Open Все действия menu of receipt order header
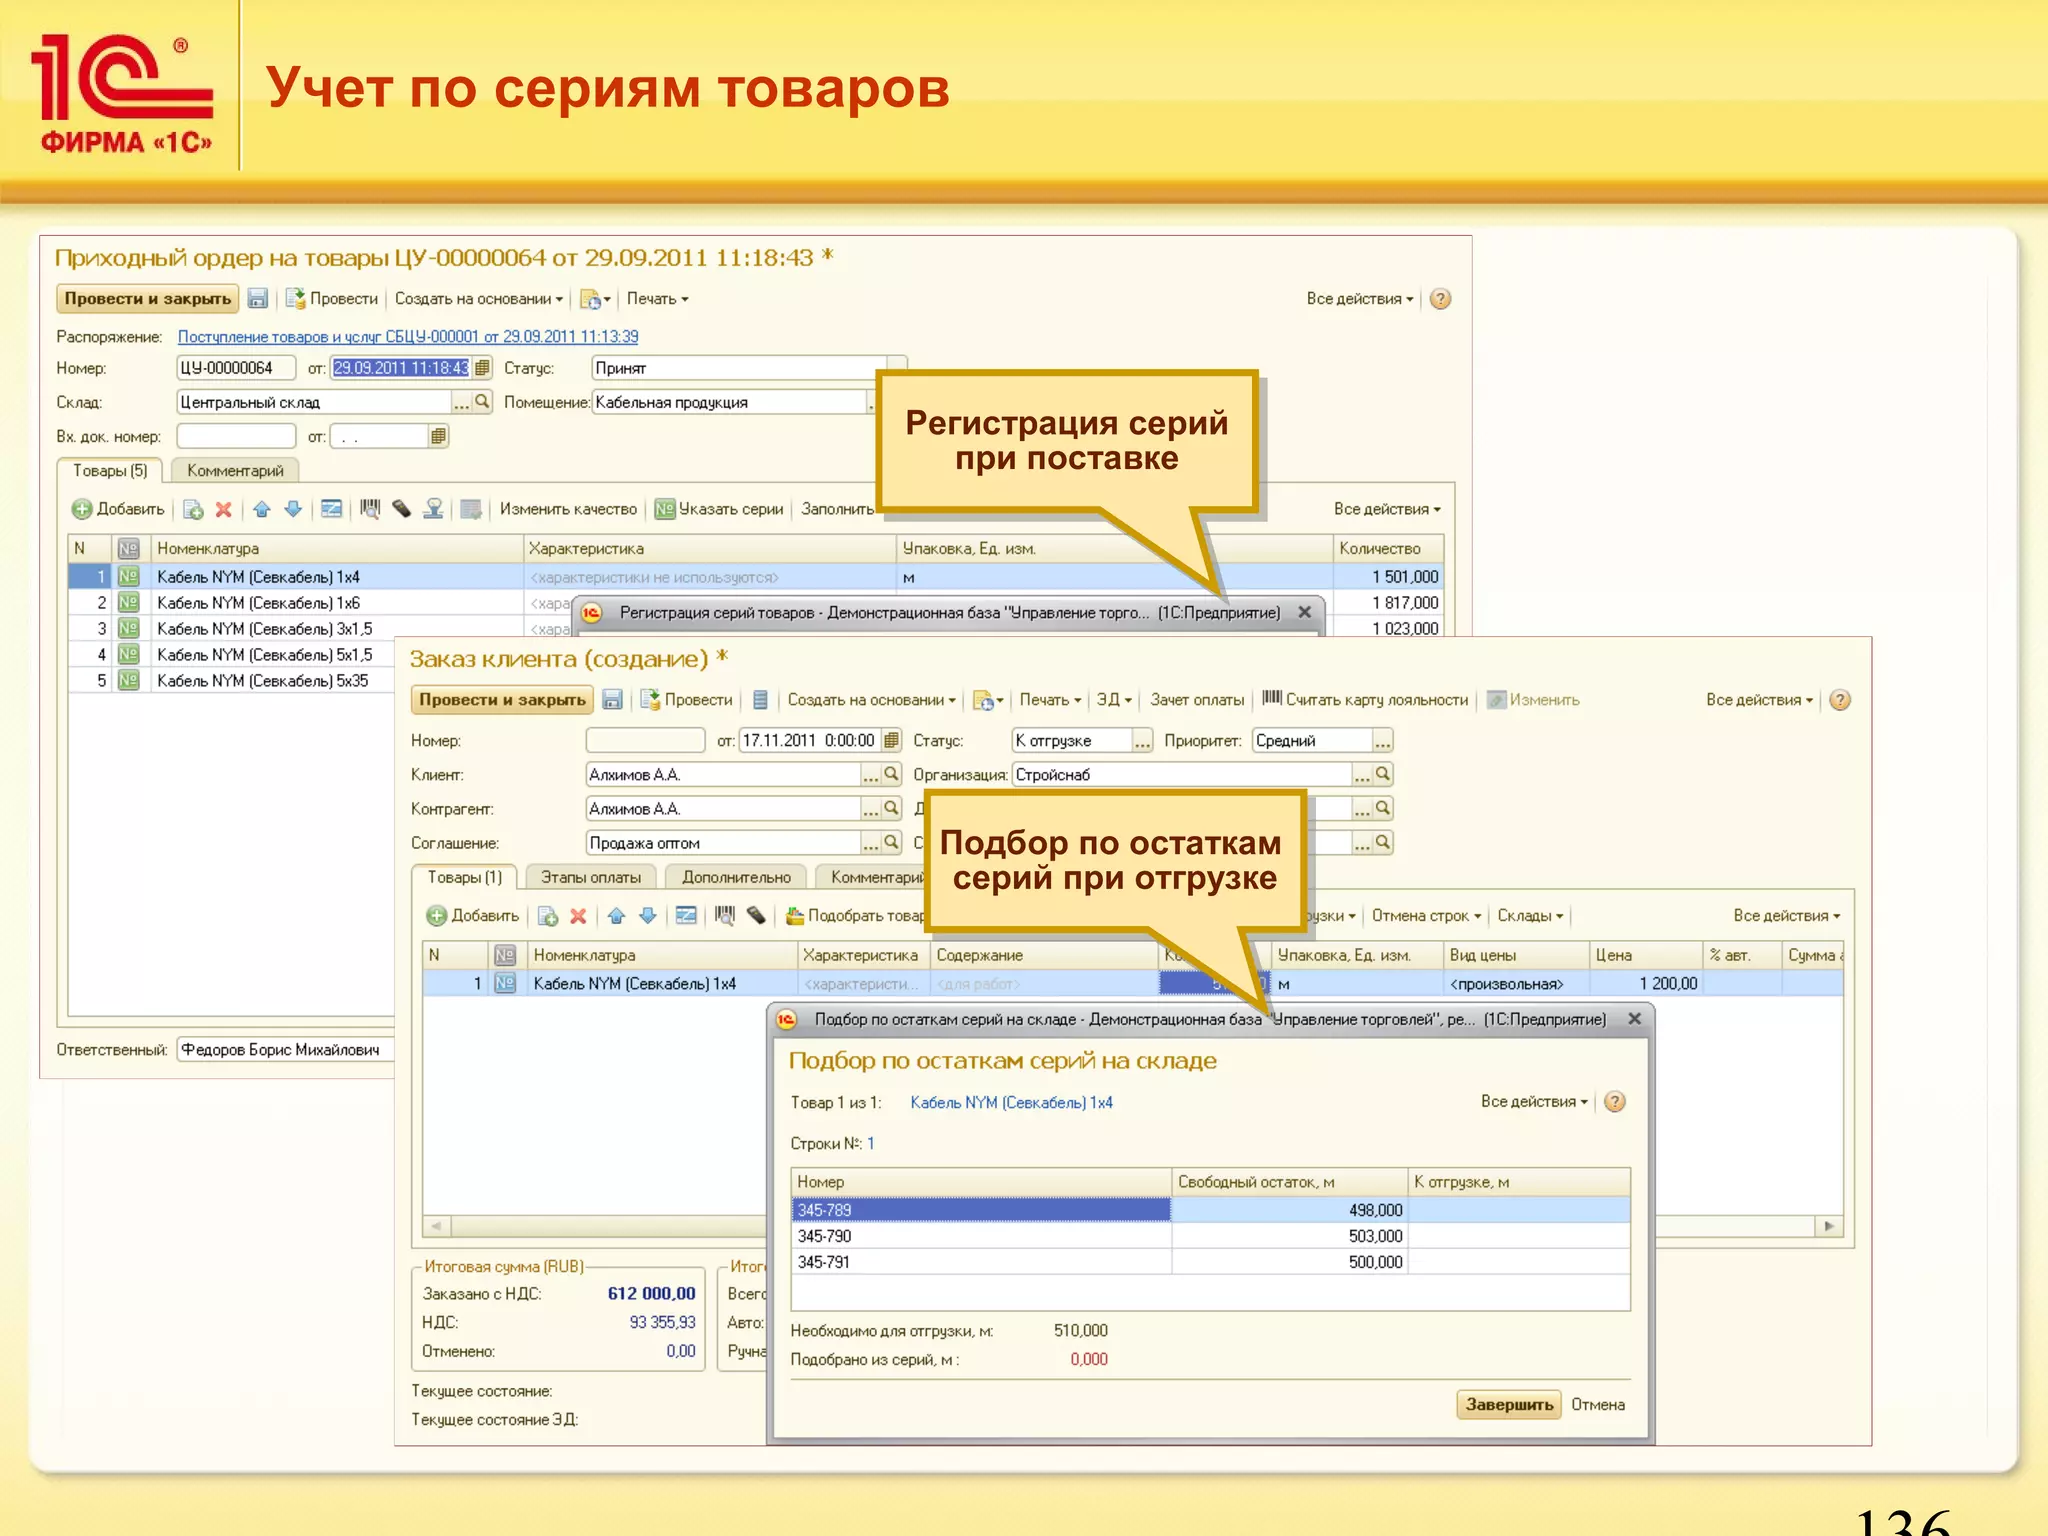This screenshot has height=1536, width=2048. coord(1360,299)
